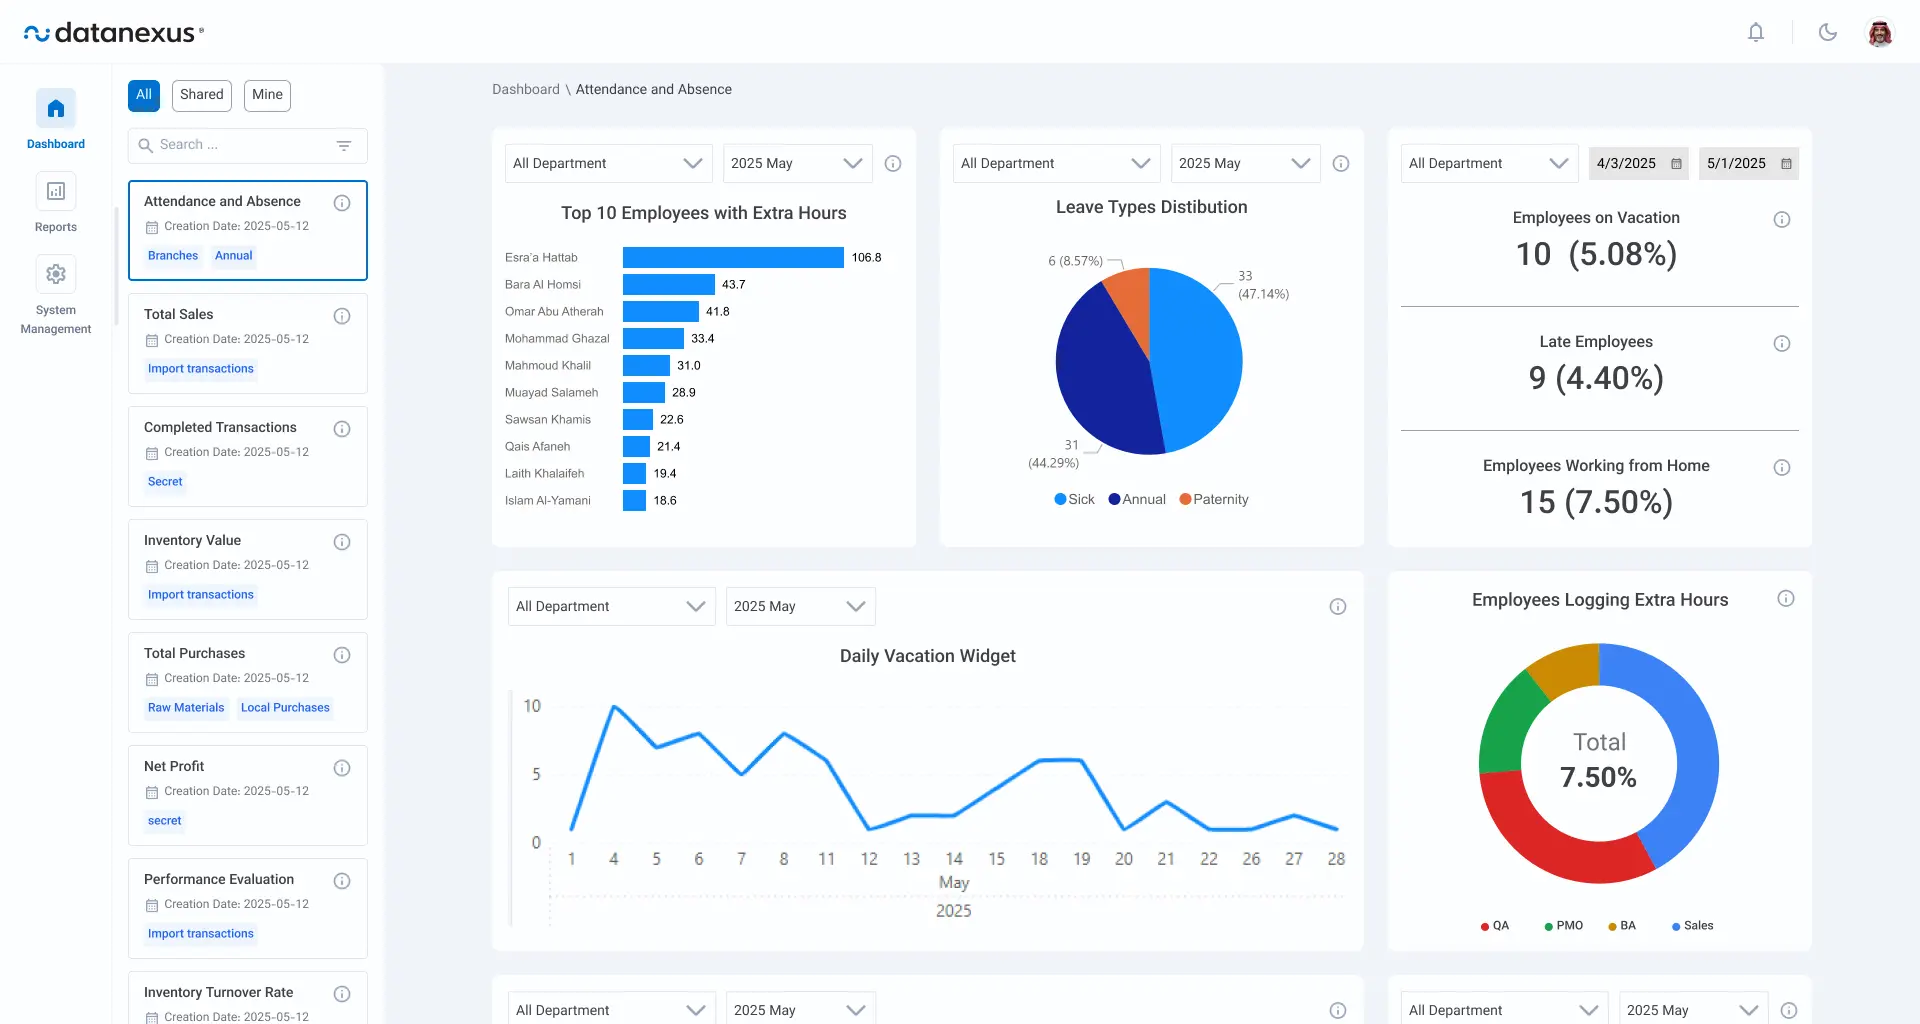Image resolution: width=1920 pixels, height=1024 pixels.
Task: Open the notifications bell icon
Action: pos(1755,32)
